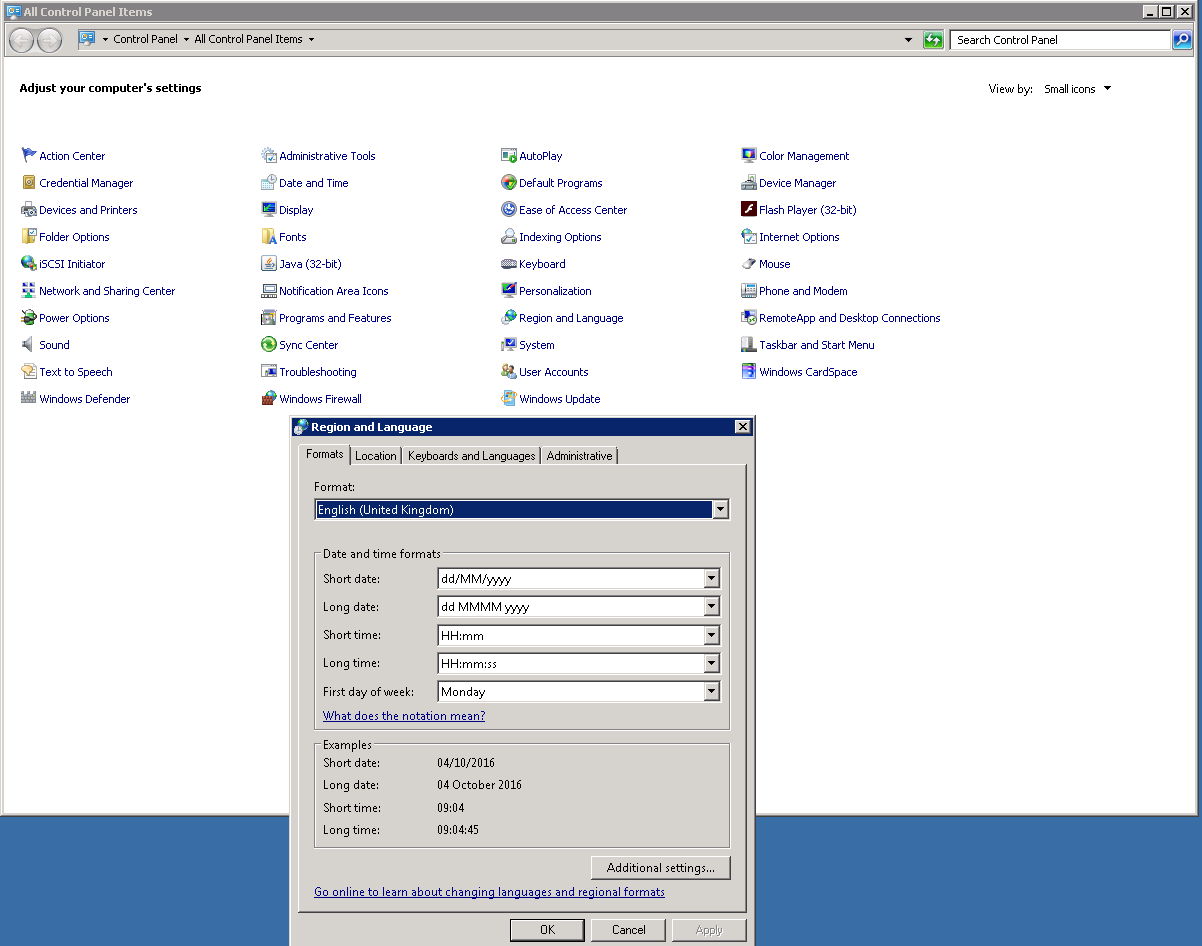The width and height of the screenshot is (1202, 946).
Task: Click the Java (32-bit) icon
Action: (268, 264)
